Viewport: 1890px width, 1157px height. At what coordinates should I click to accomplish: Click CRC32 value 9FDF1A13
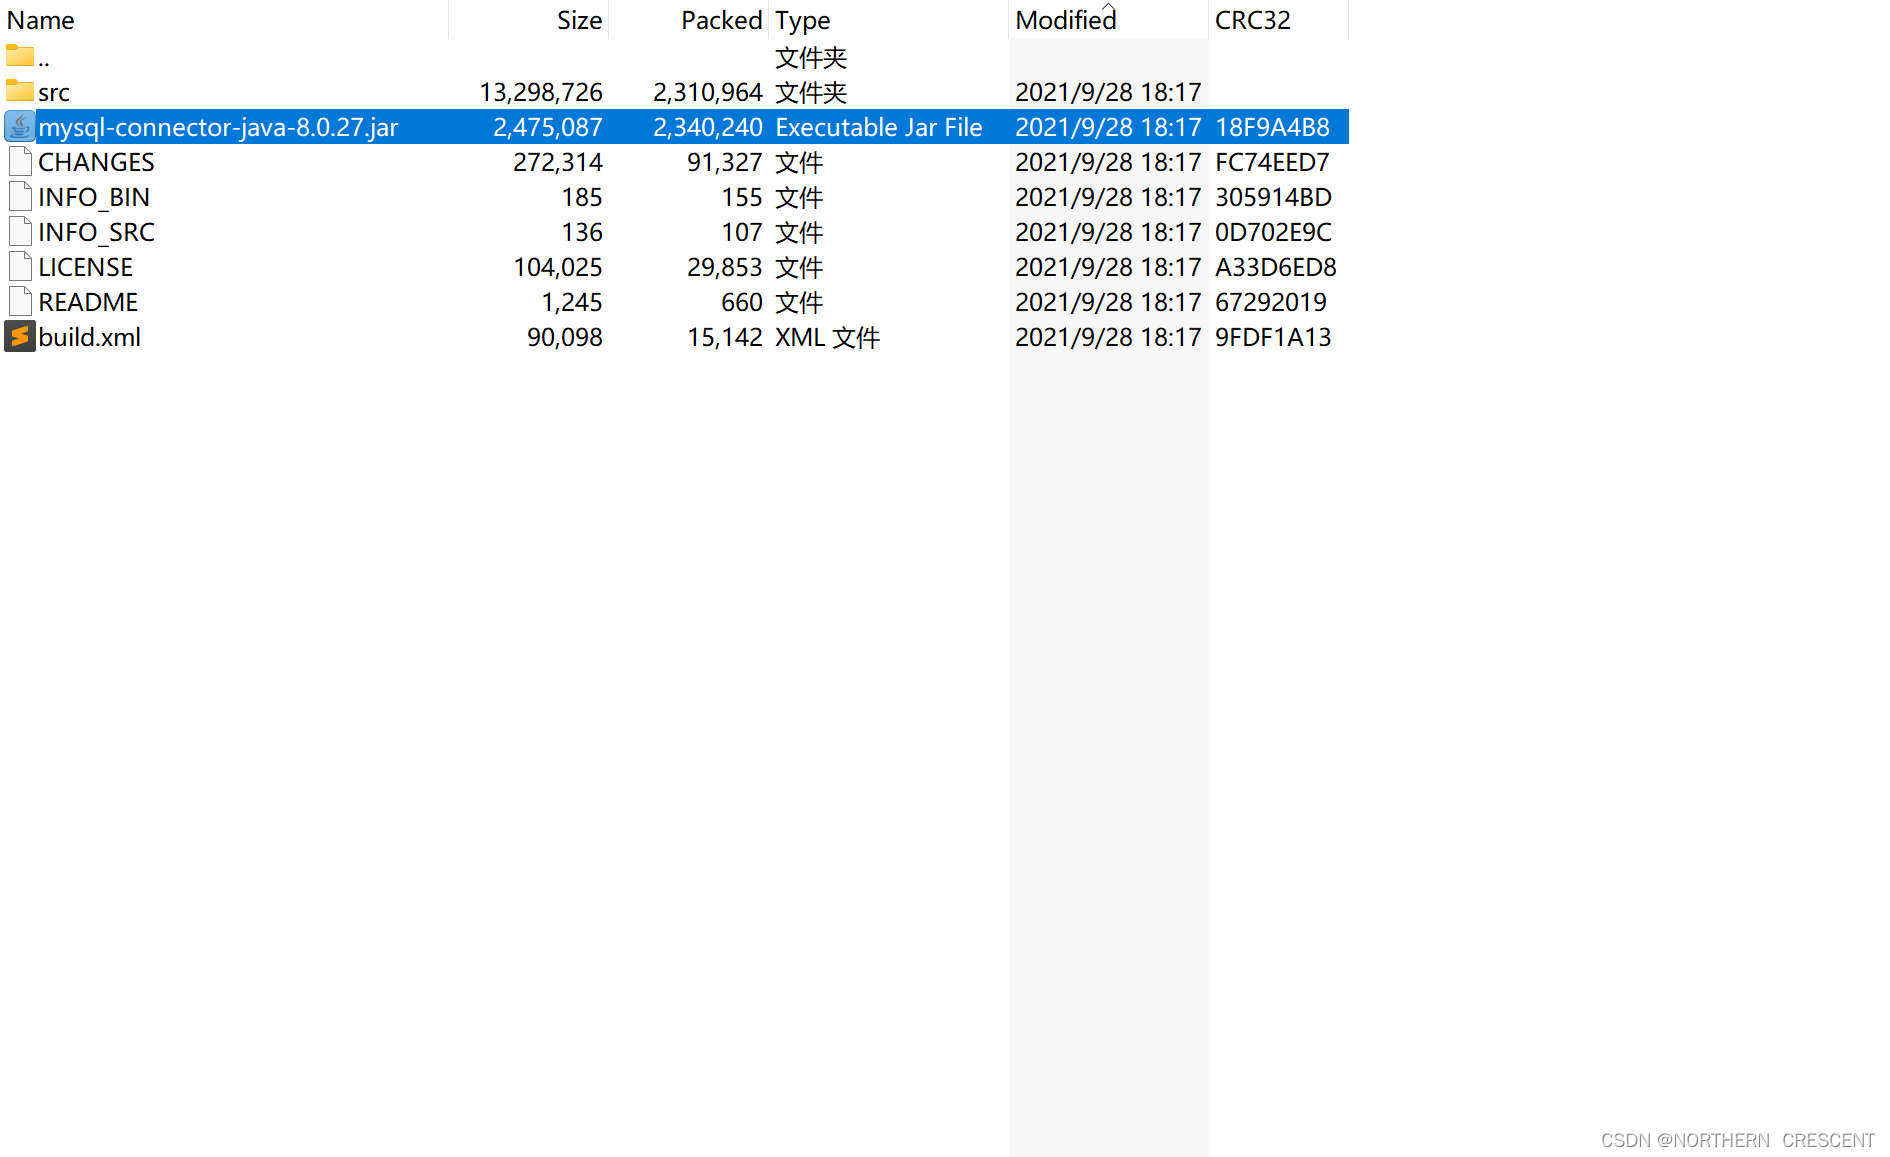(x=1273, y=337)
